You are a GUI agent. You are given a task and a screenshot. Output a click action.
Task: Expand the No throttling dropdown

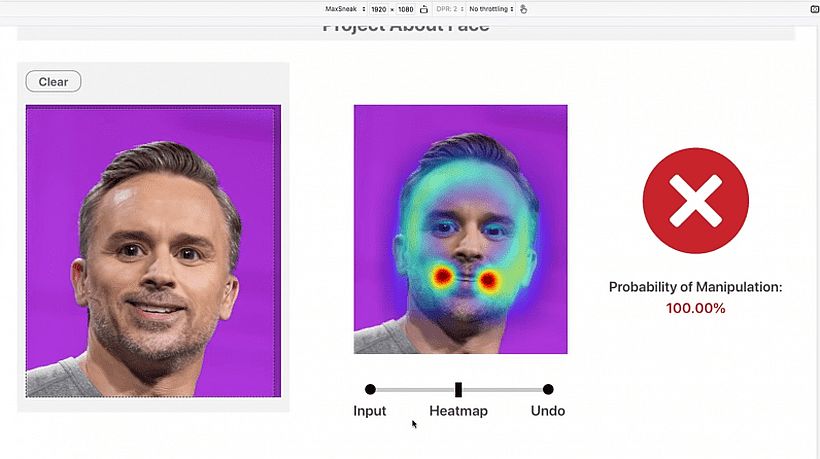pyautogui.click(x=491, y=9)
